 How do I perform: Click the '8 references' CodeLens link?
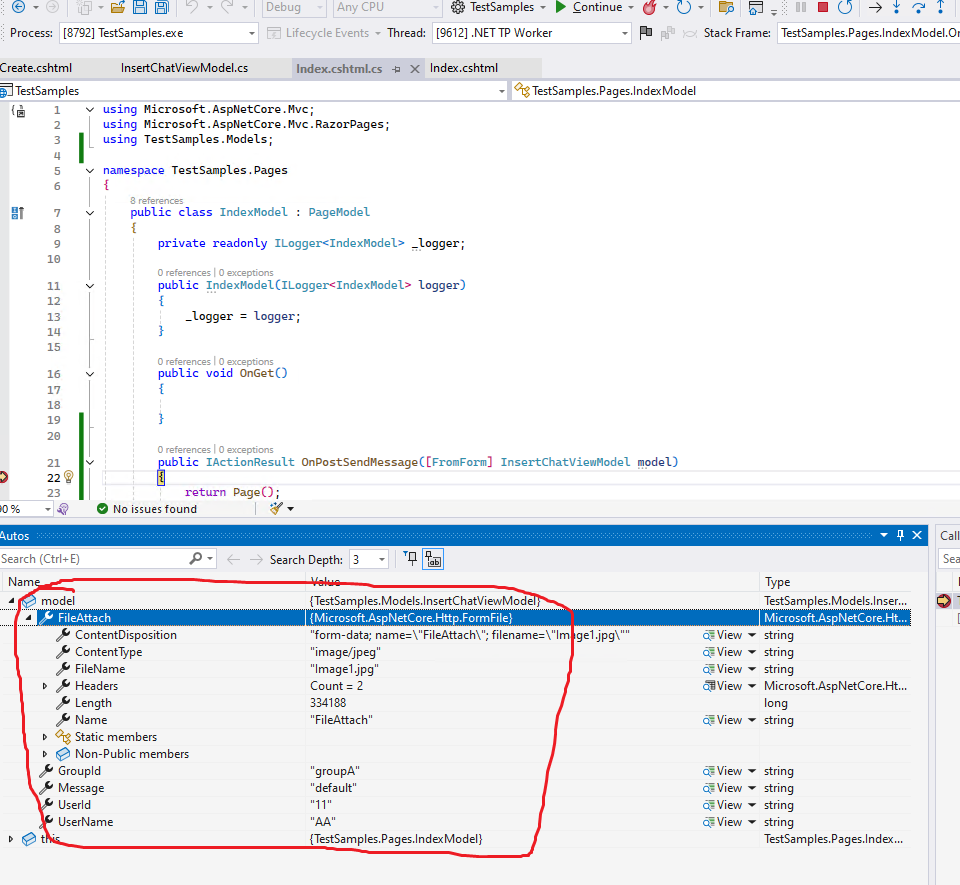tap(156, 200)
